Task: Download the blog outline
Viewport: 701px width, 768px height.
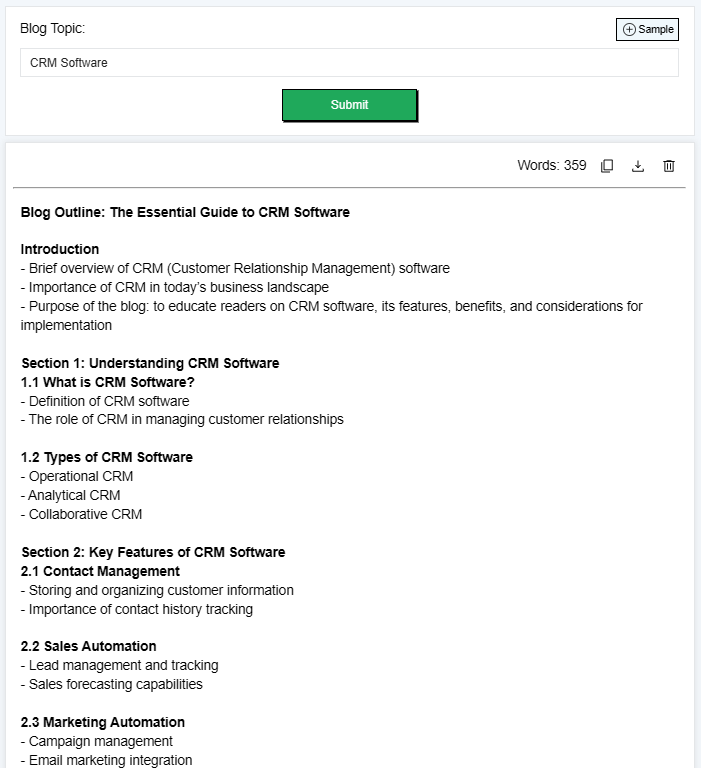Action: tap(638, 166)
